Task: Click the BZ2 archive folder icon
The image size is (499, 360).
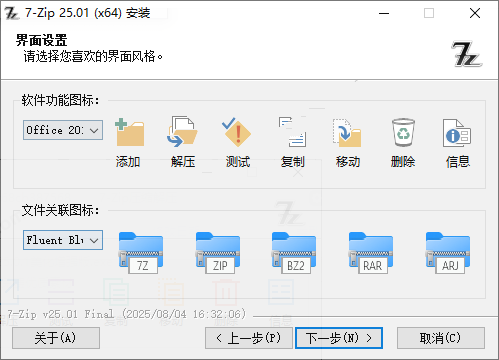Action: (x=294, y=253)
